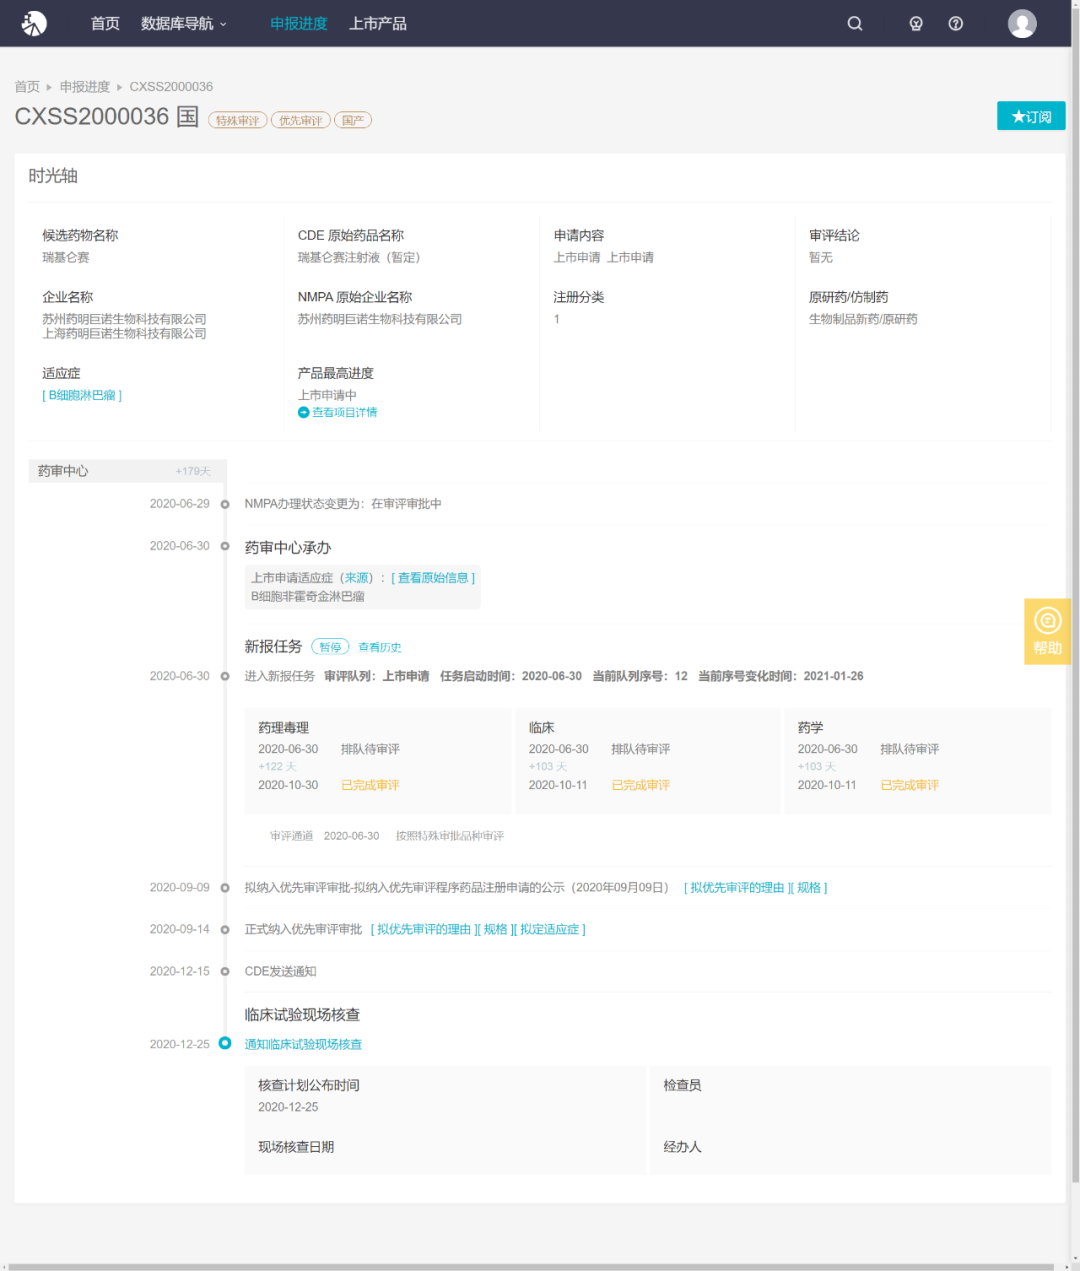
Task: Click 当前队列序号: 12 text
Action: point(640,676)
